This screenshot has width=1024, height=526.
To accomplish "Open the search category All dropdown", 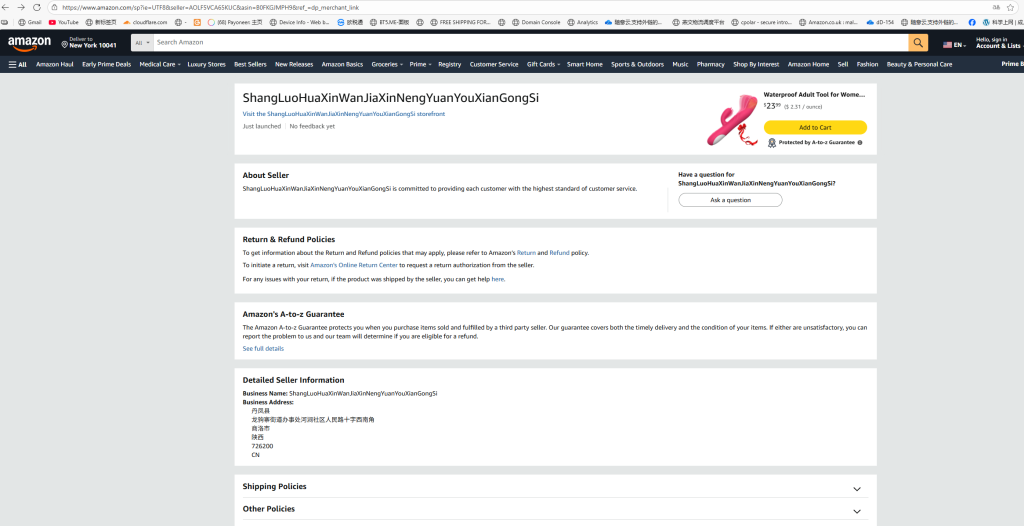I will click(x=140, y=42).
